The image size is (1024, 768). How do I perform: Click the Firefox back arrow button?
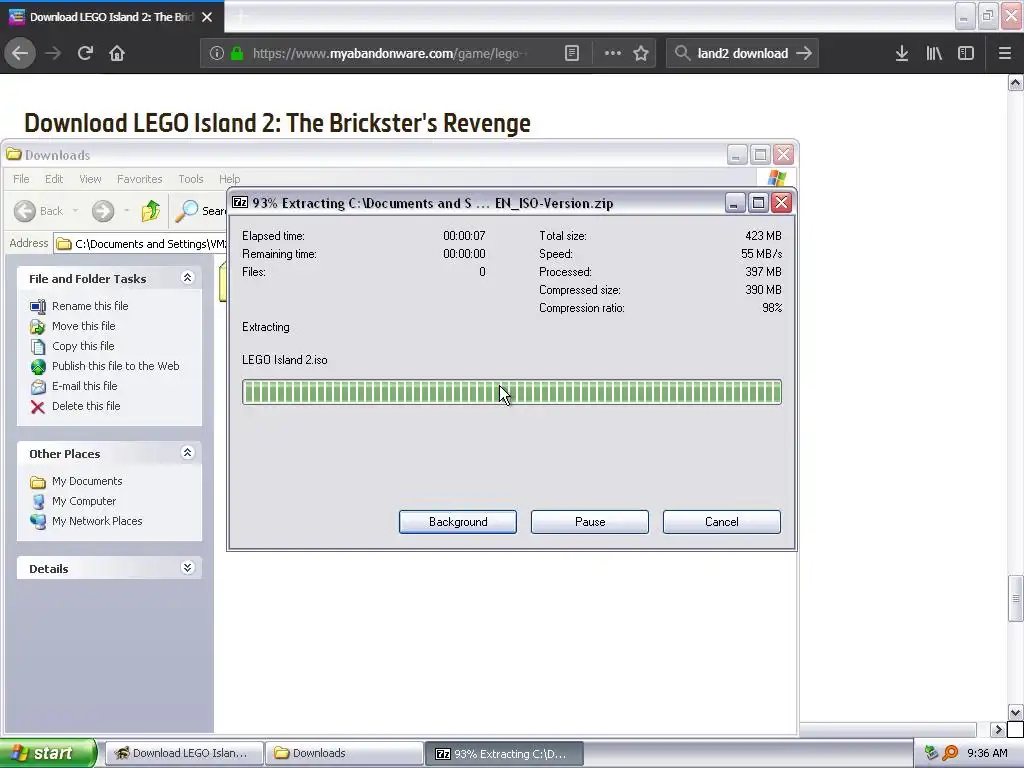point(20,53)
